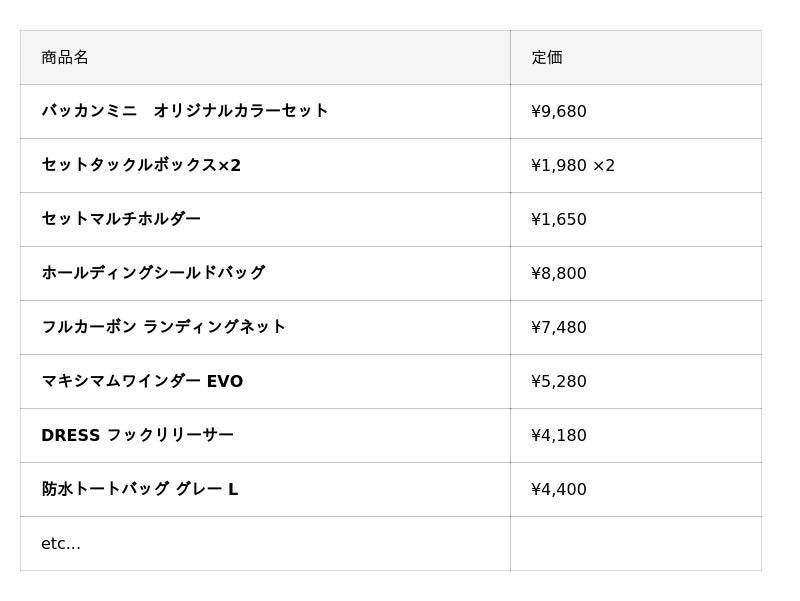Click the ¥1,650 price cell
The height and width of the screenshot is (601, 800).
pos(559,220)
